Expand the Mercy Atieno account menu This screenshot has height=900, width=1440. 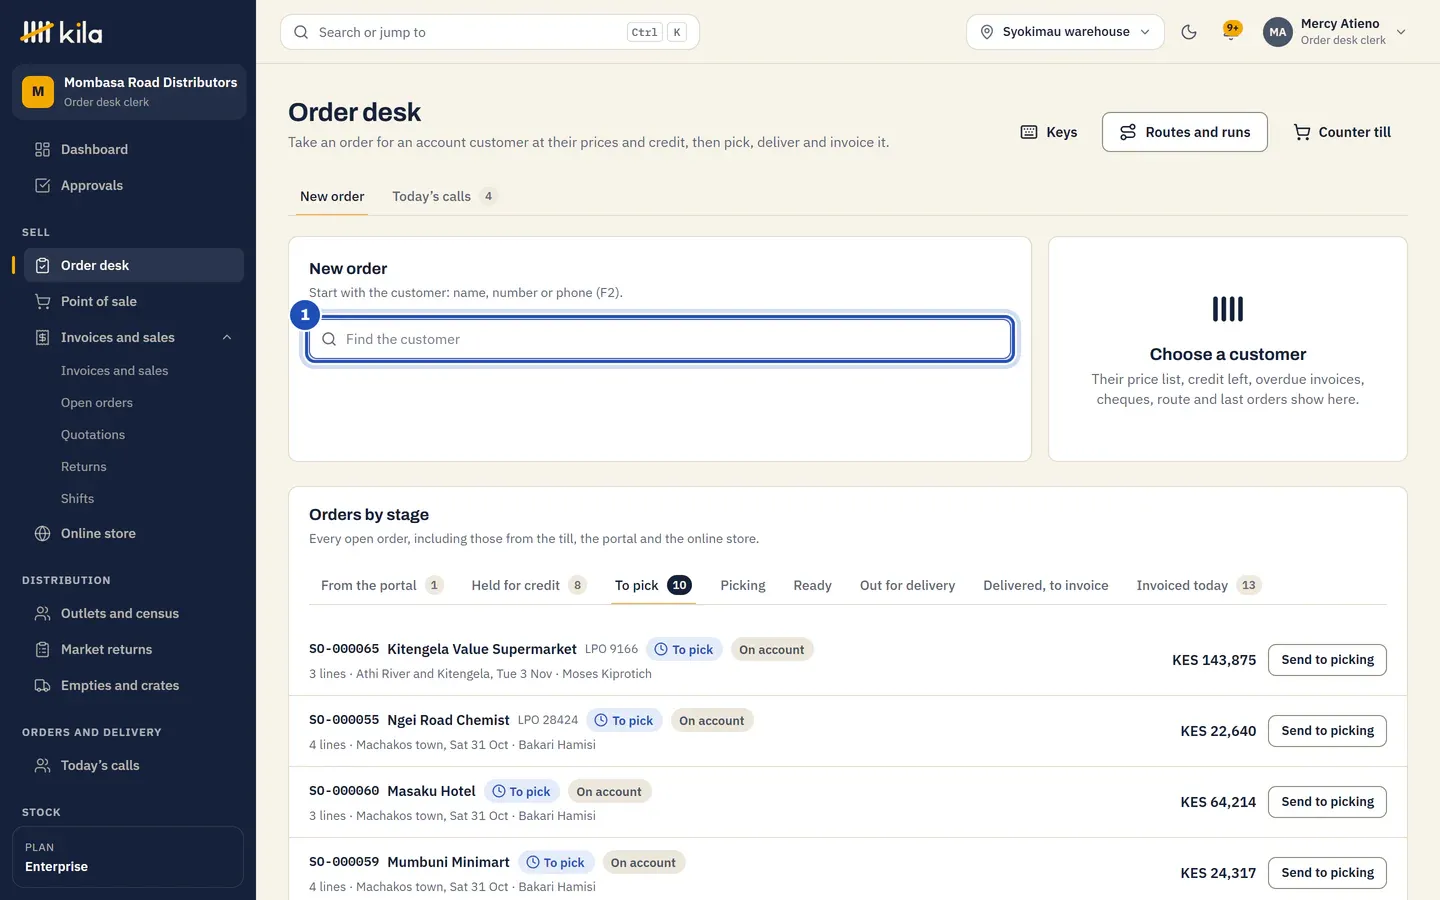click(x=1336, y=32)
